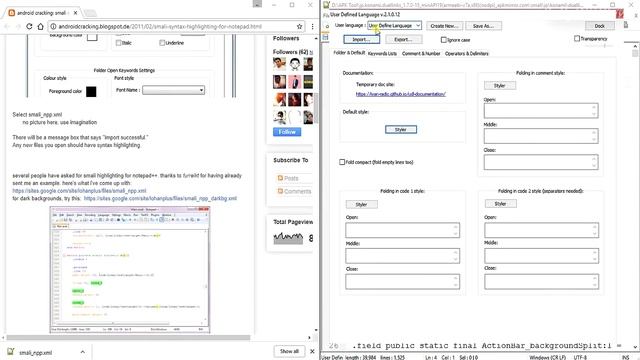Open options for small_npp.xml download
The width and height of the screenshot is (640, 360).
(82, 352)
